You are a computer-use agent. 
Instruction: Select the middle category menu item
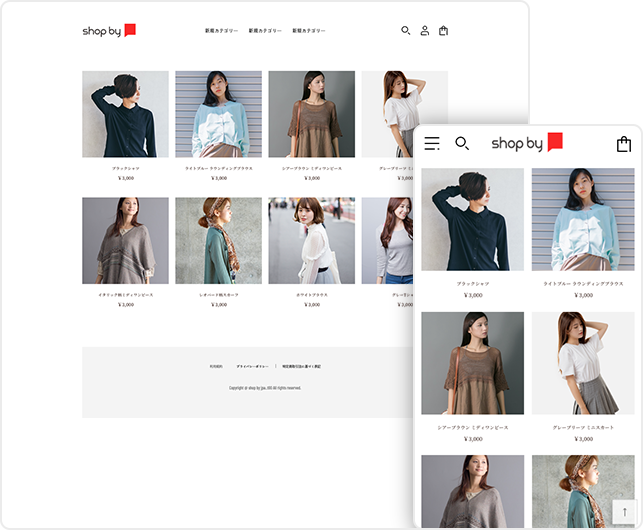(265, 31)
